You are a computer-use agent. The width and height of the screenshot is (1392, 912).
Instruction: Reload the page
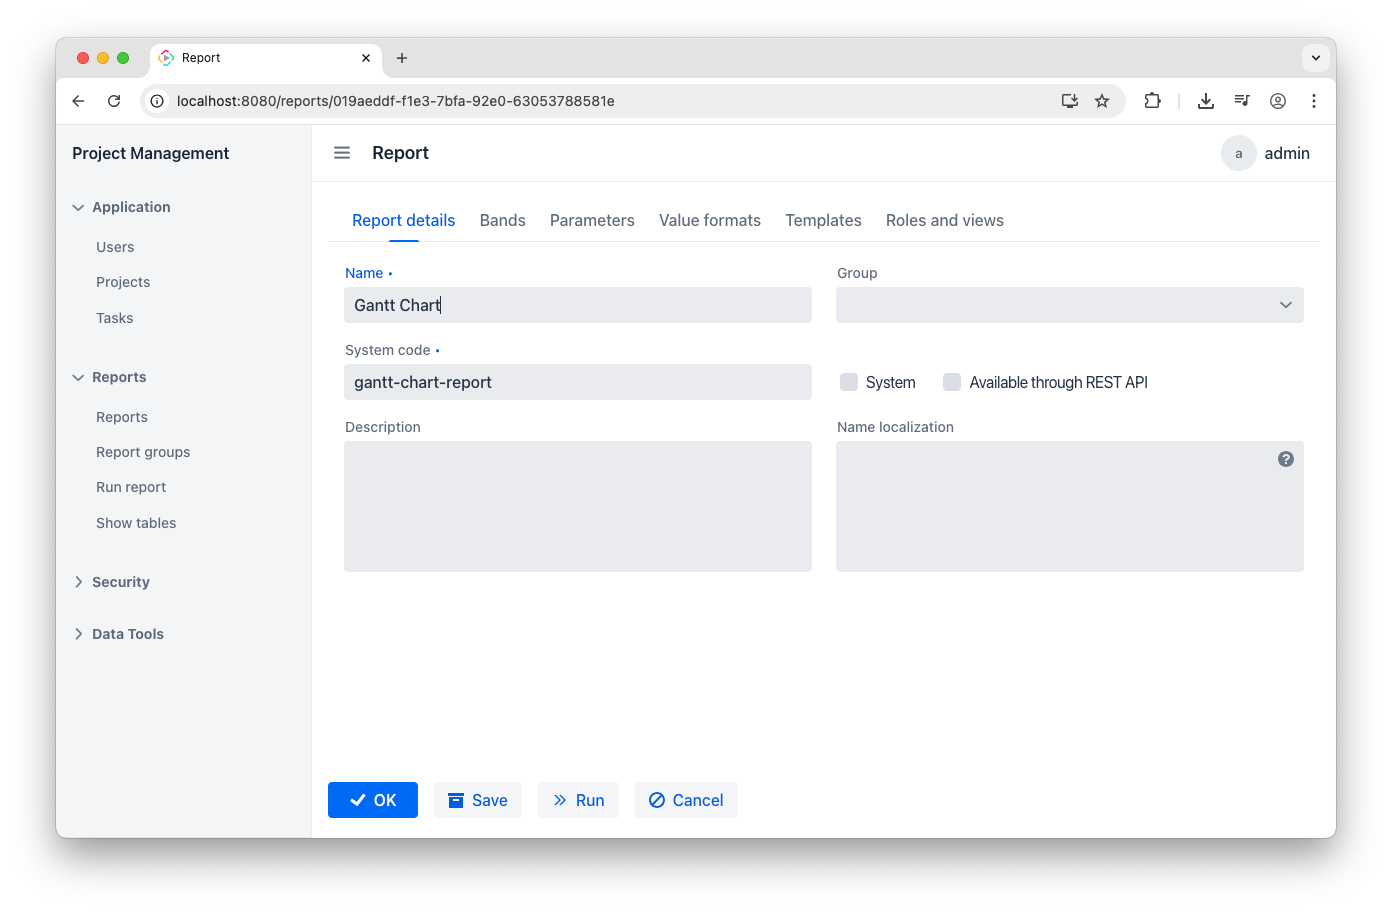(114, 101)
